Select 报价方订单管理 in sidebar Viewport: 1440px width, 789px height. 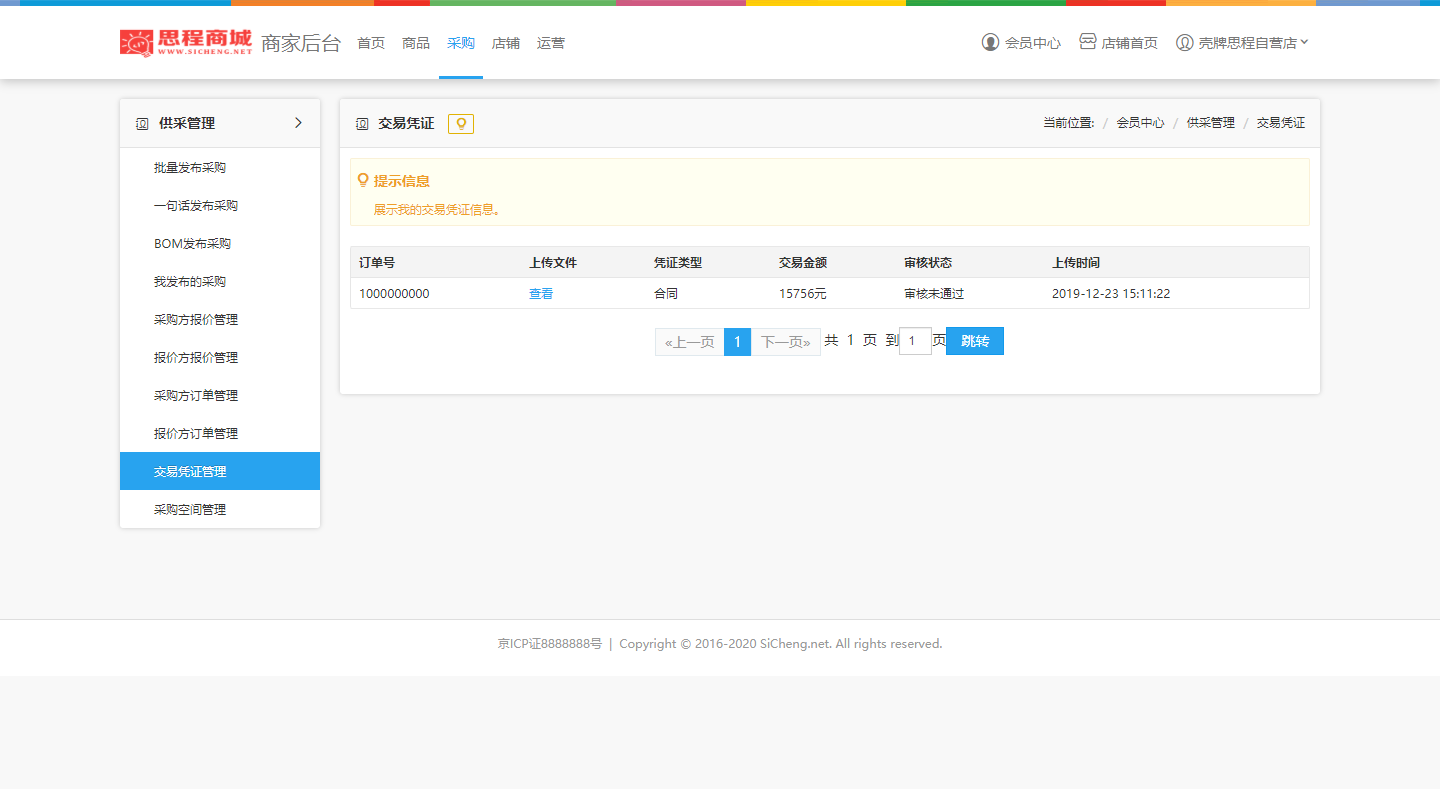pyautogui.click(x=220, y=433)
